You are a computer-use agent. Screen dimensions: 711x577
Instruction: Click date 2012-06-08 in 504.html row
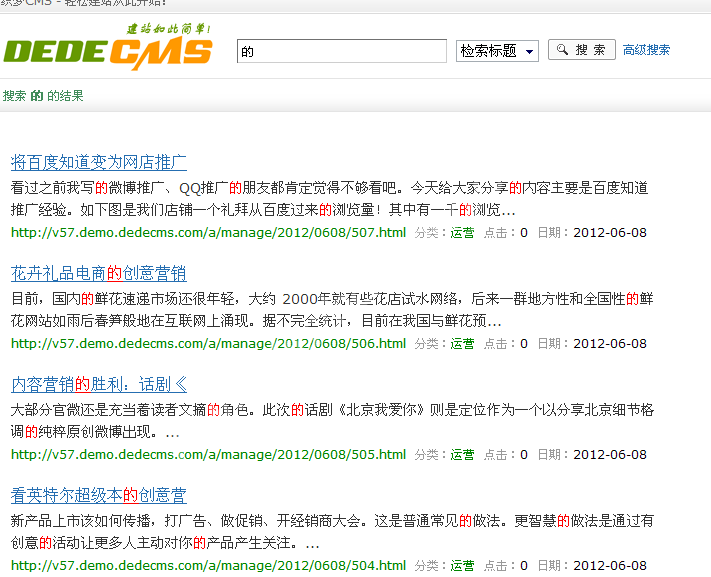click(x=610, y=566)
